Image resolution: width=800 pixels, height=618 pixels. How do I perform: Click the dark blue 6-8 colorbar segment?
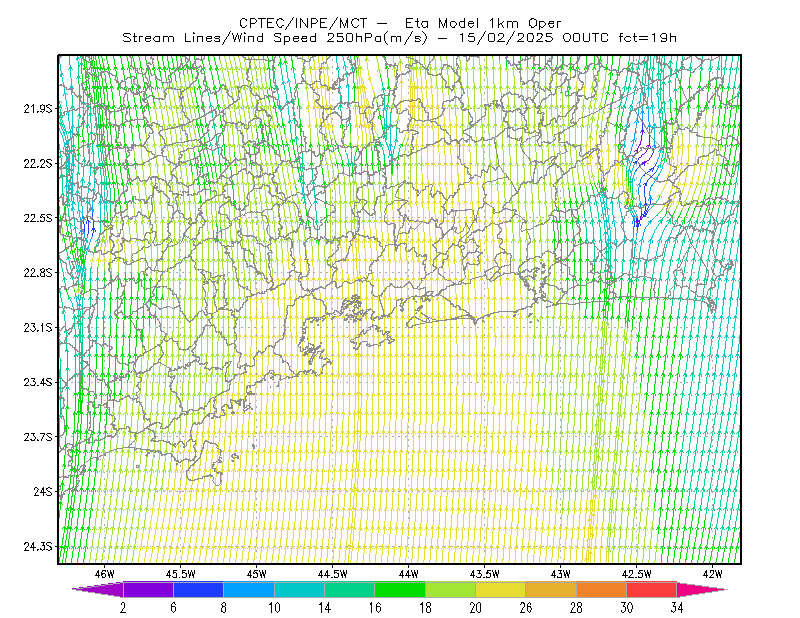198,589
